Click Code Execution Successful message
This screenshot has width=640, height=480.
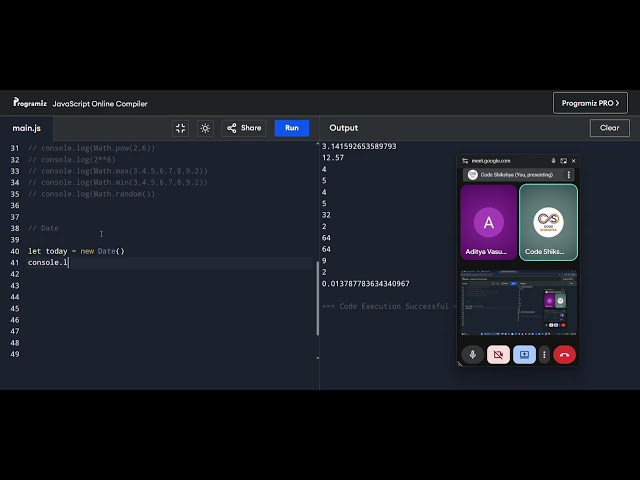click(389, 306)
